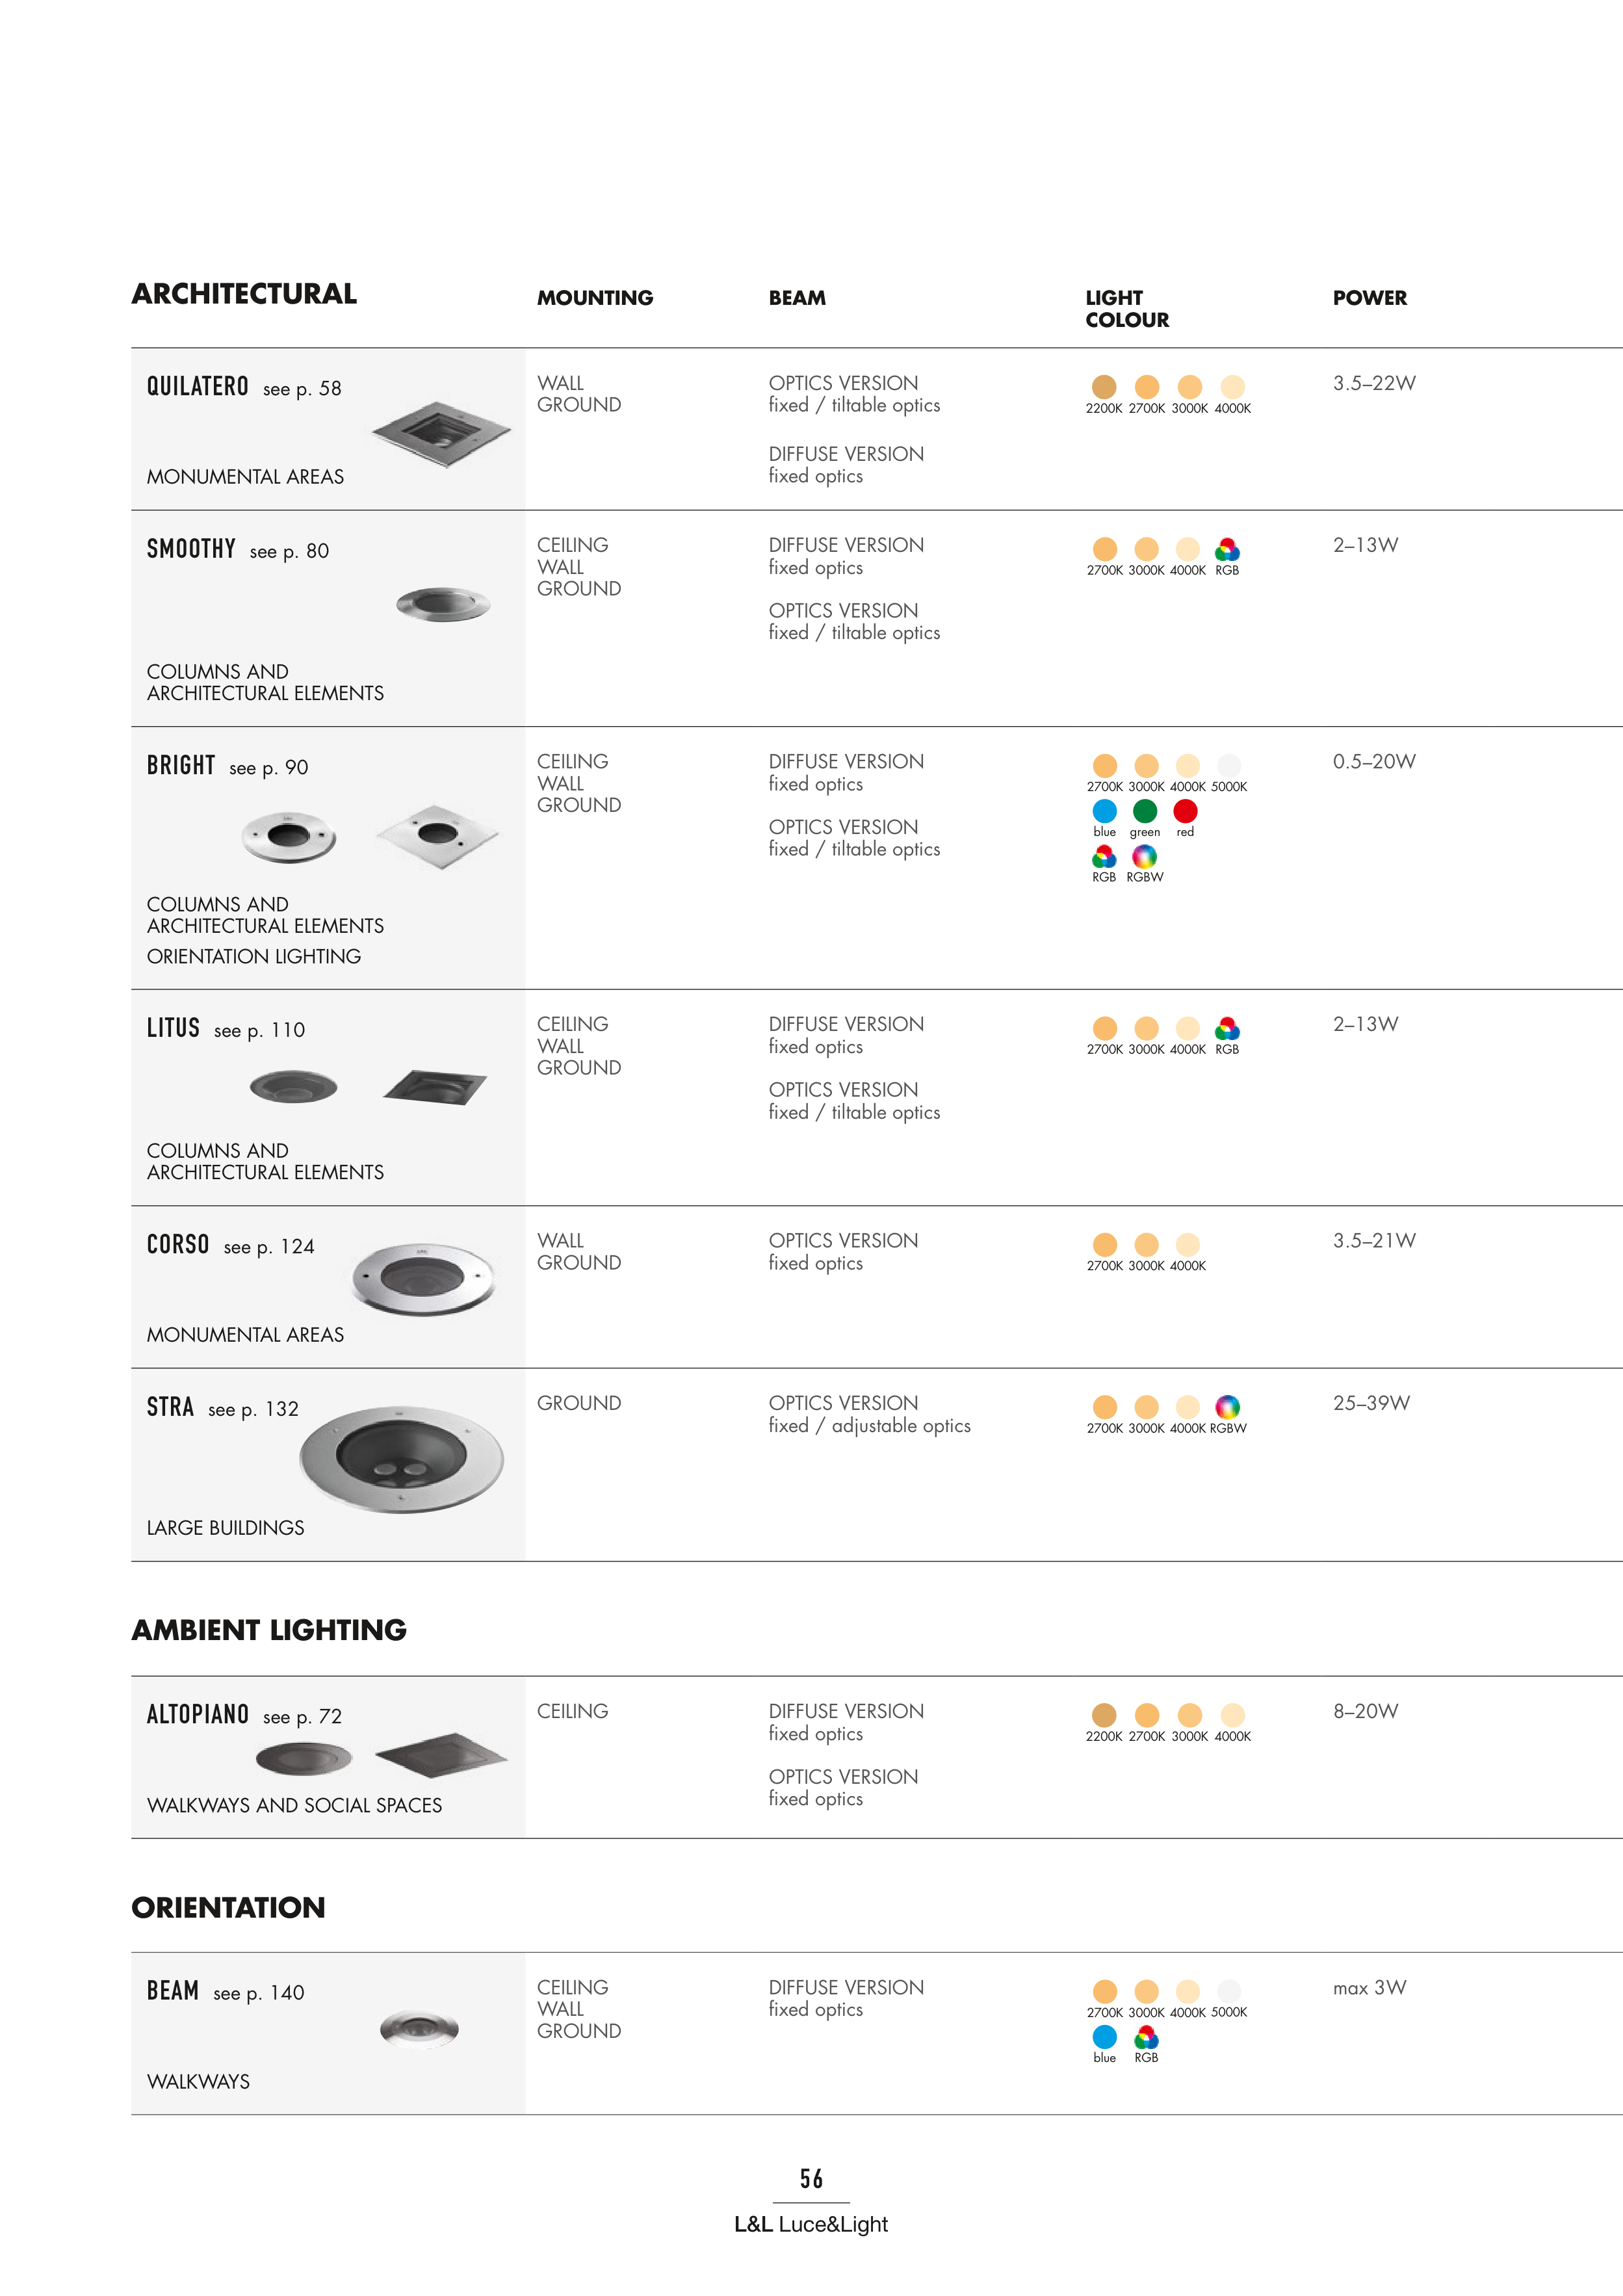Click the red colour dot in Bright row

click(x=1185, y=811)
